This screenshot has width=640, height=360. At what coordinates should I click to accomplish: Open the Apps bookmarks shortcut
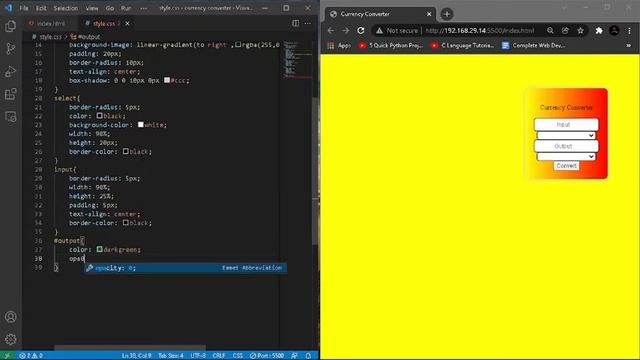(x=339, y=45)
